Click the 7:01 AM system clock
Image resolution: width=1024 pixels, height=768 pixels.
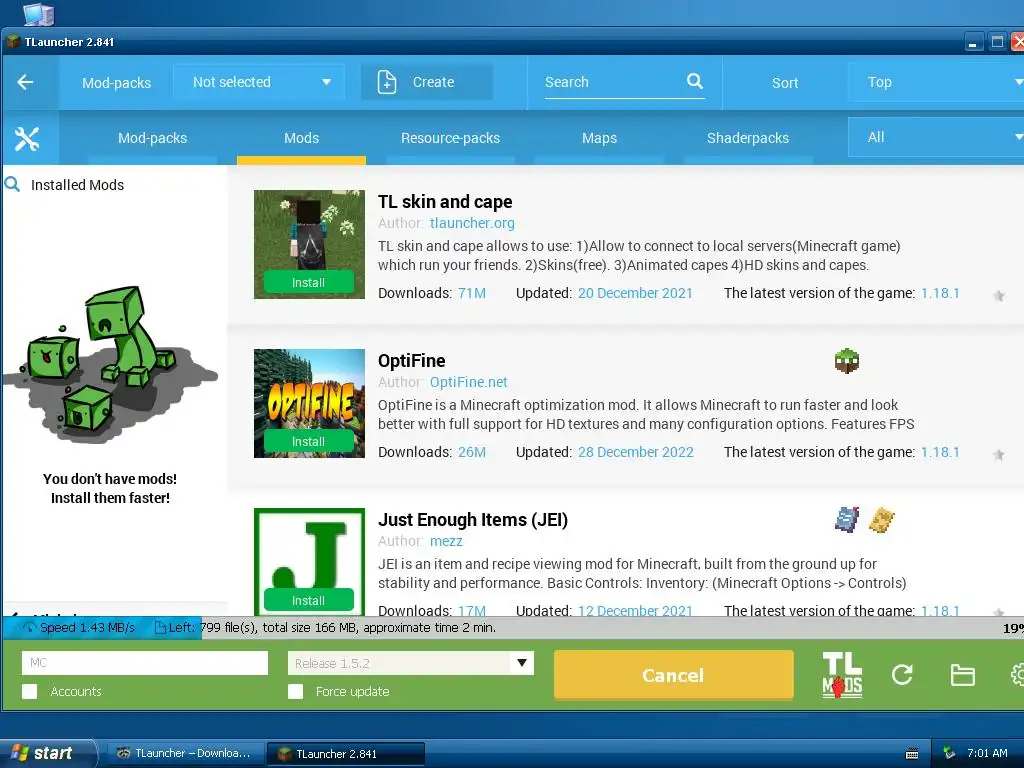[987, 753]
